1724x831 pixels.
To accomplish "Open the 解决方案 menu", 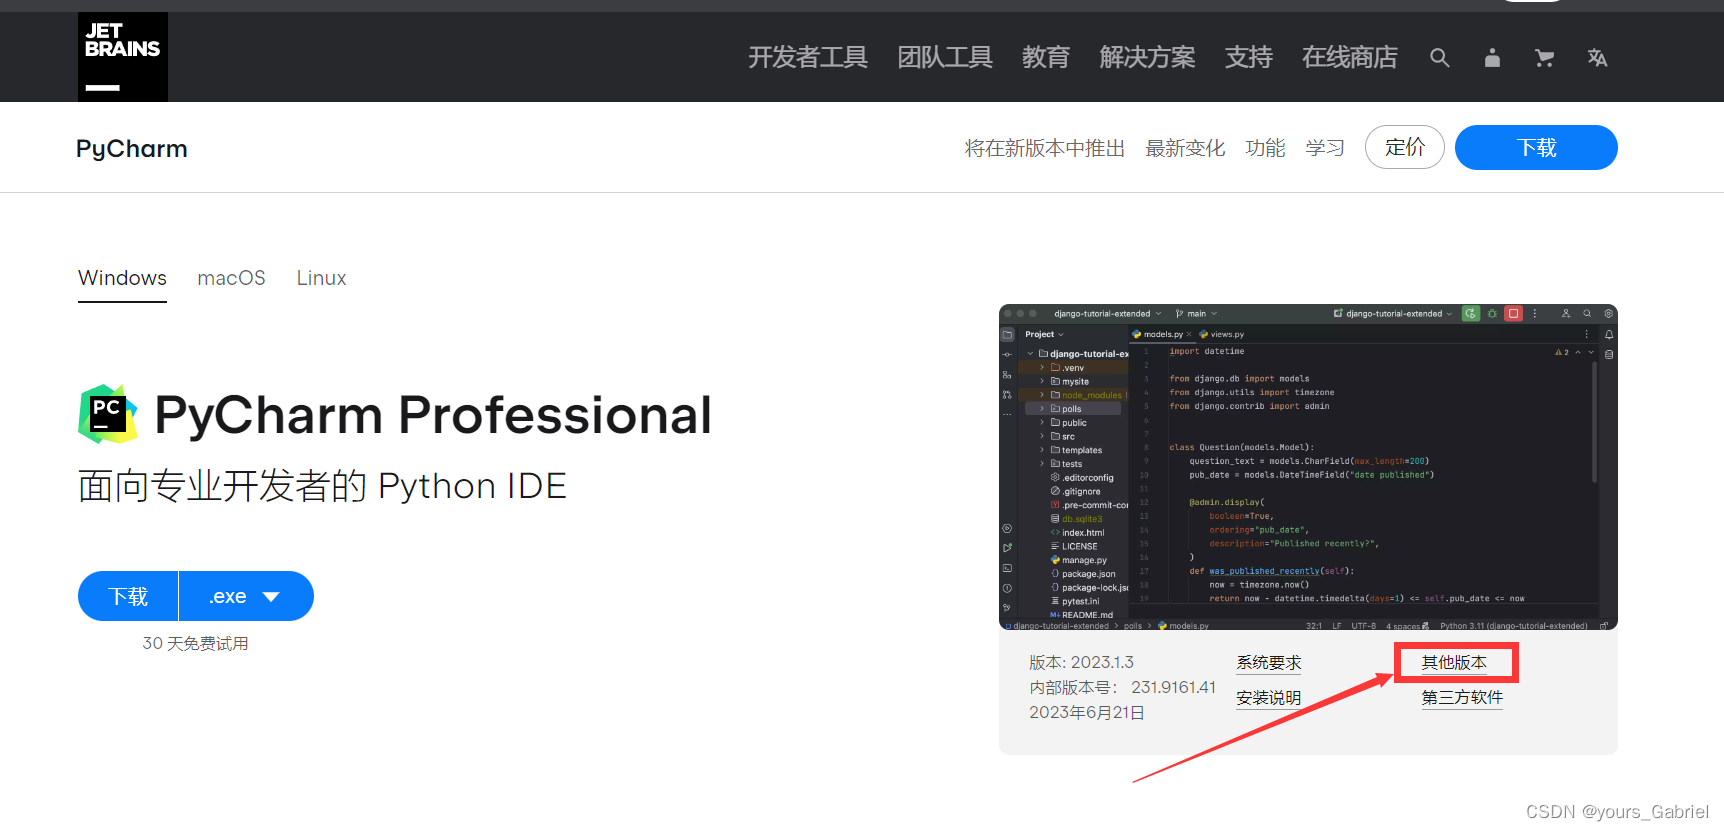I will click(1147, 58).
